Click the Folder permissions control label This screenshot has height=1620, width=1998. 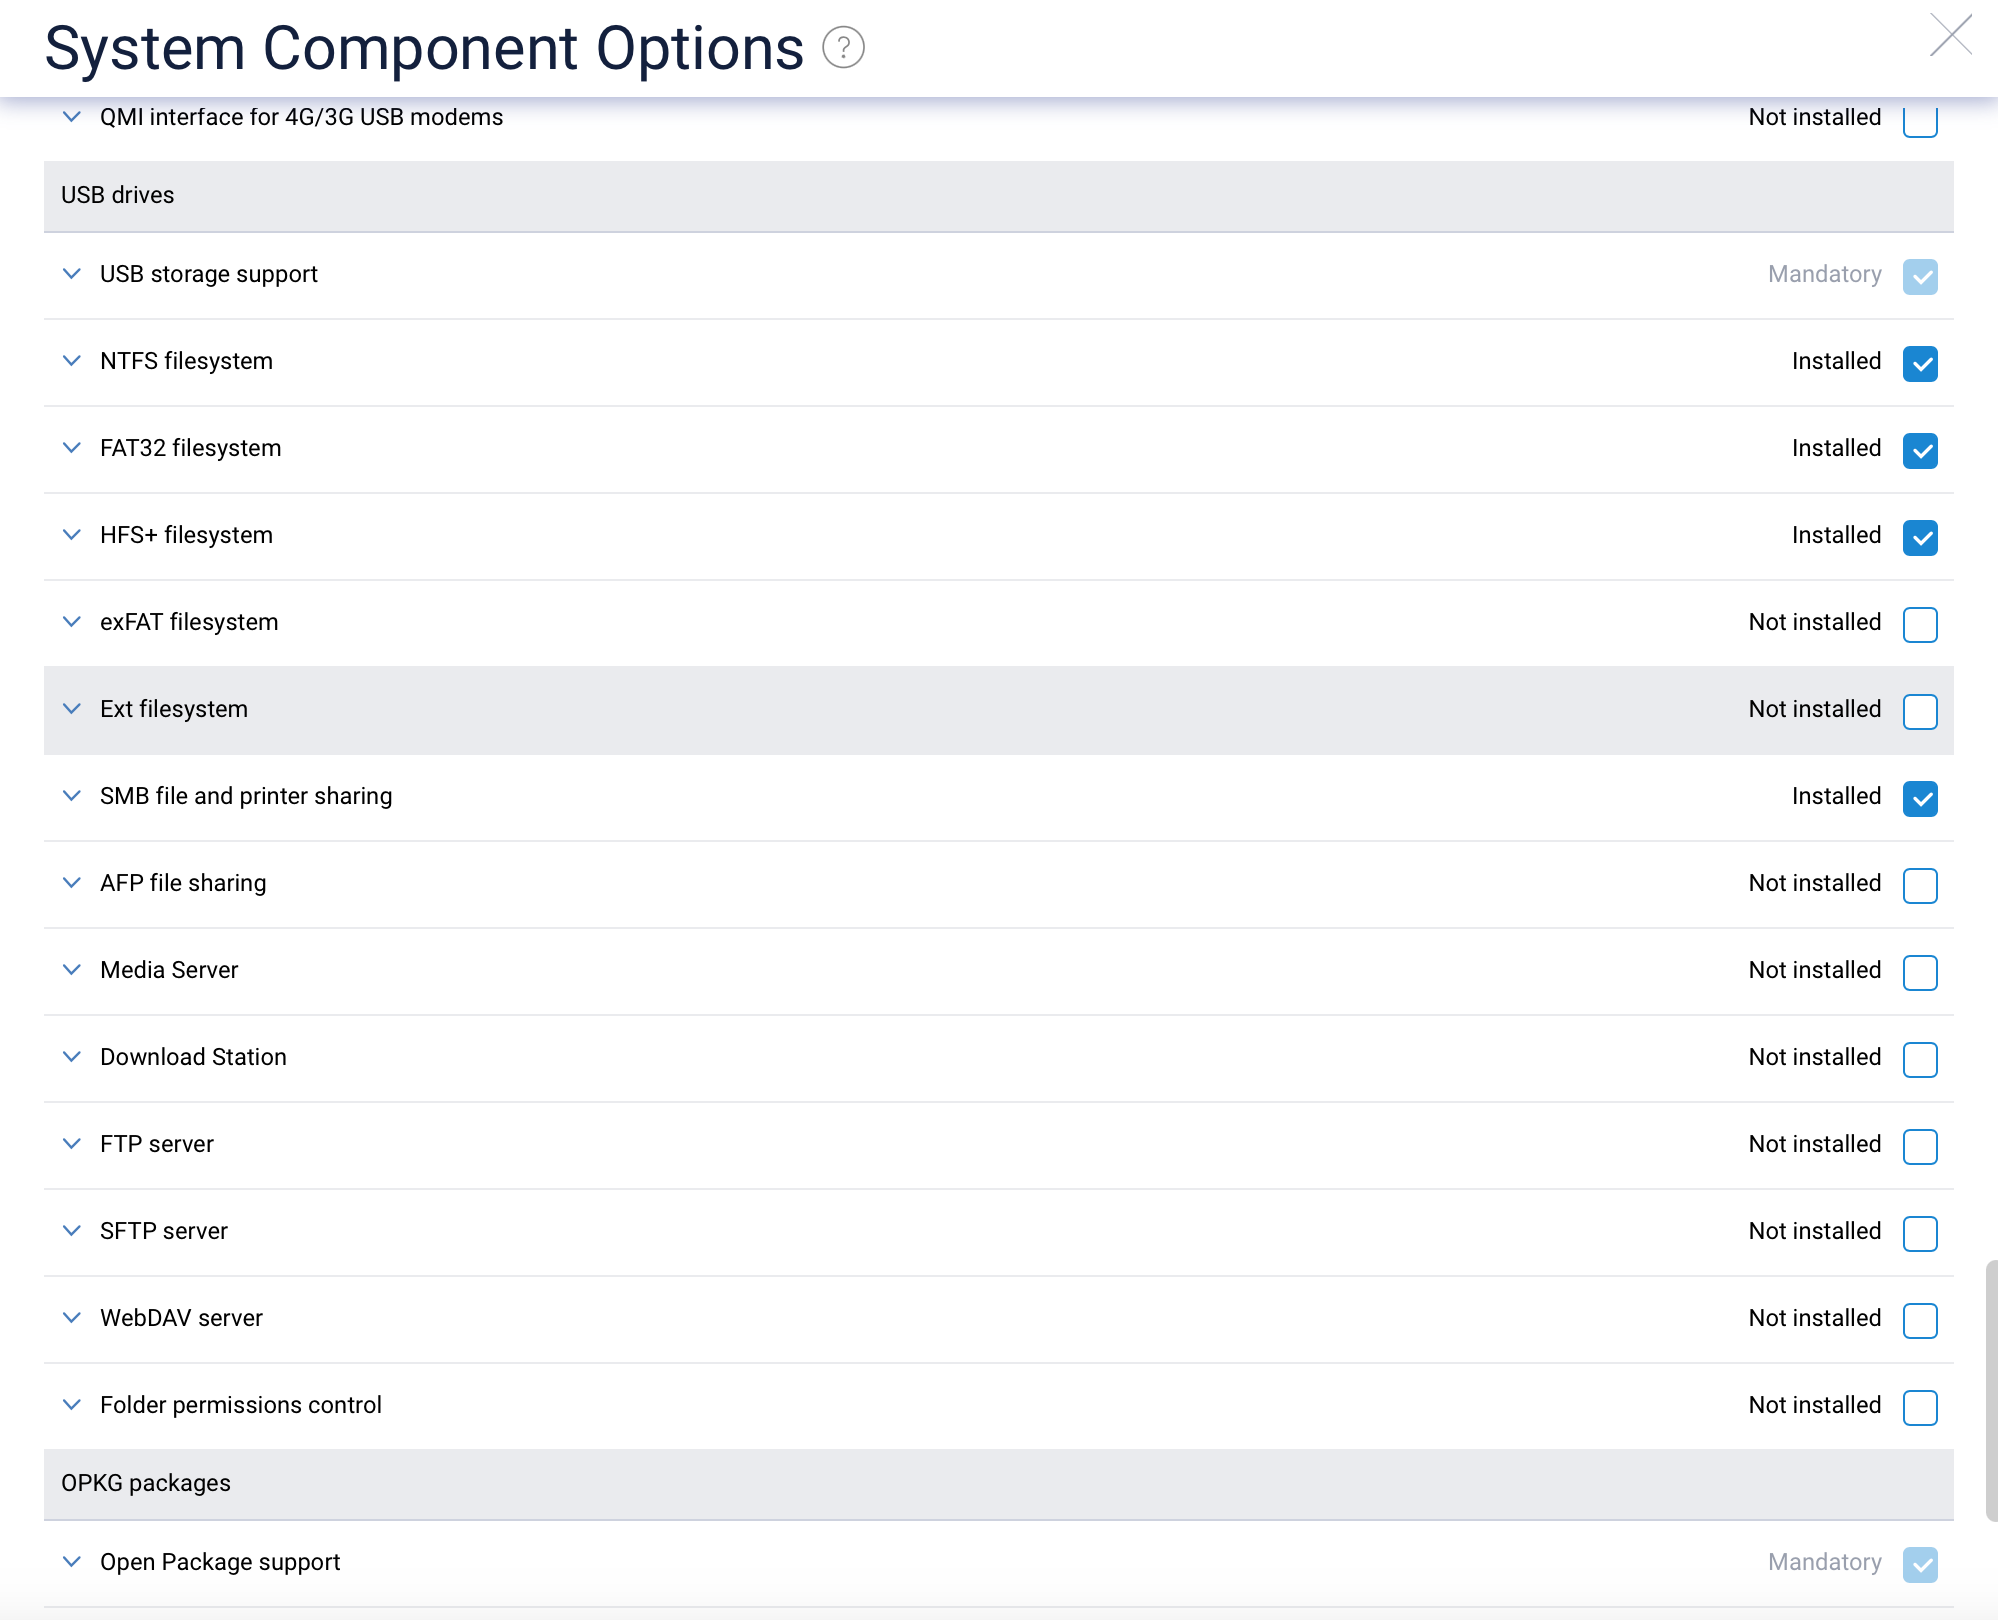(241, 1405)
